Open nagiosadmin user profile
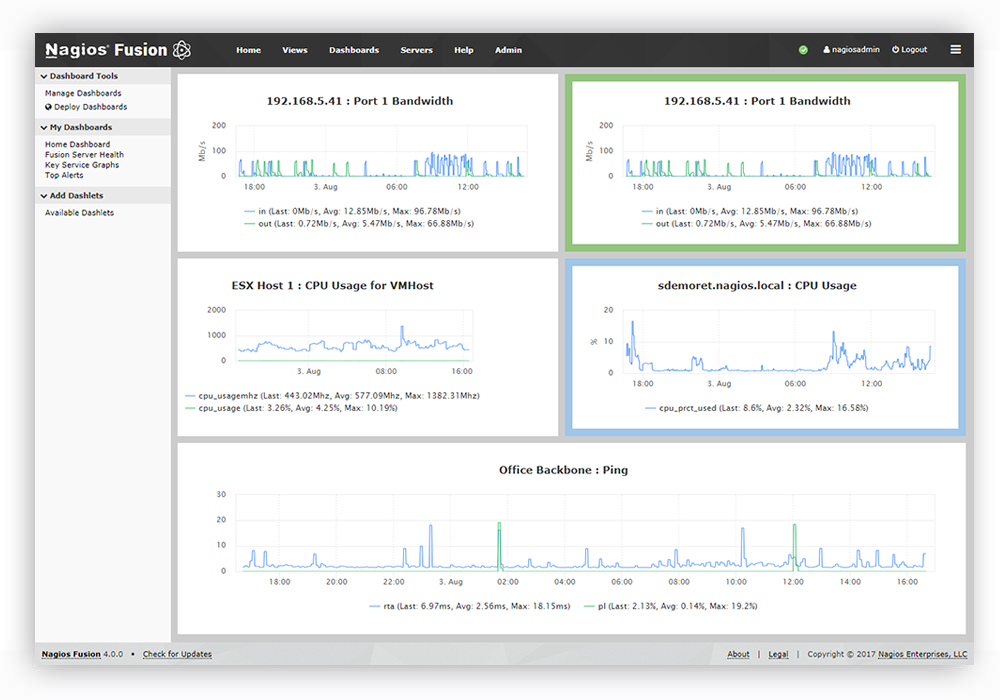Image resolution: width=1000 pixels, height=700 pixels. (851, 50)
